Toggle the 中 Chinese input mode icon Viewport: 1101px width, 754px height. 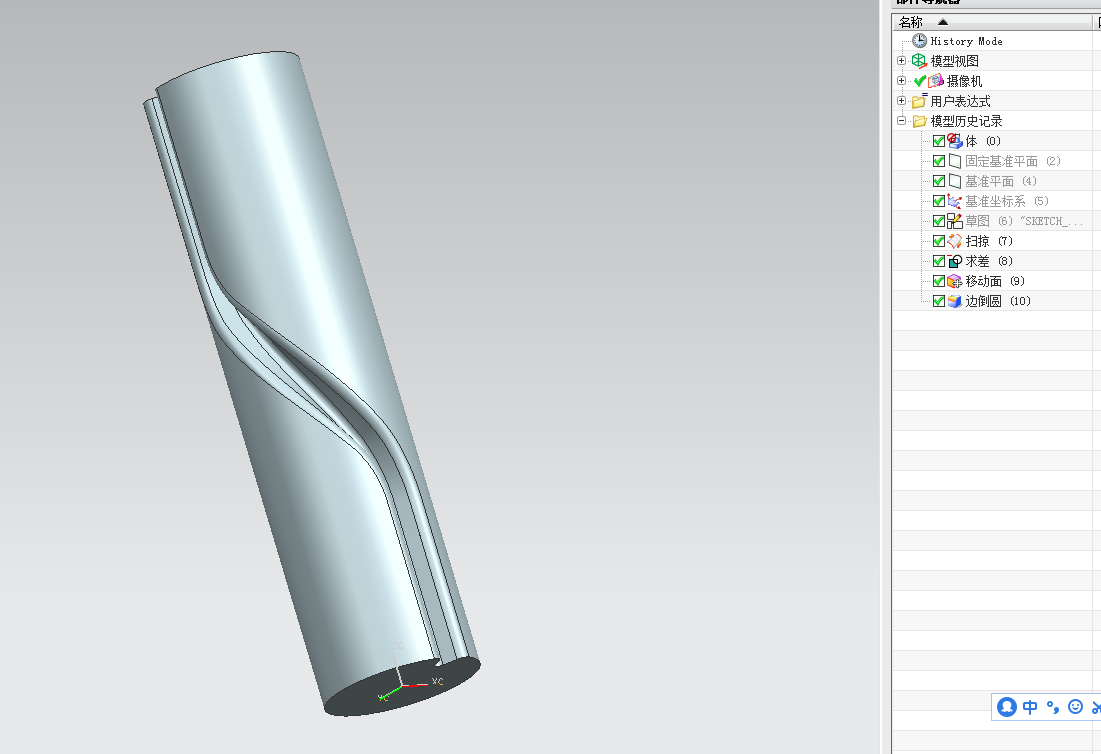tap(1030, 707)
